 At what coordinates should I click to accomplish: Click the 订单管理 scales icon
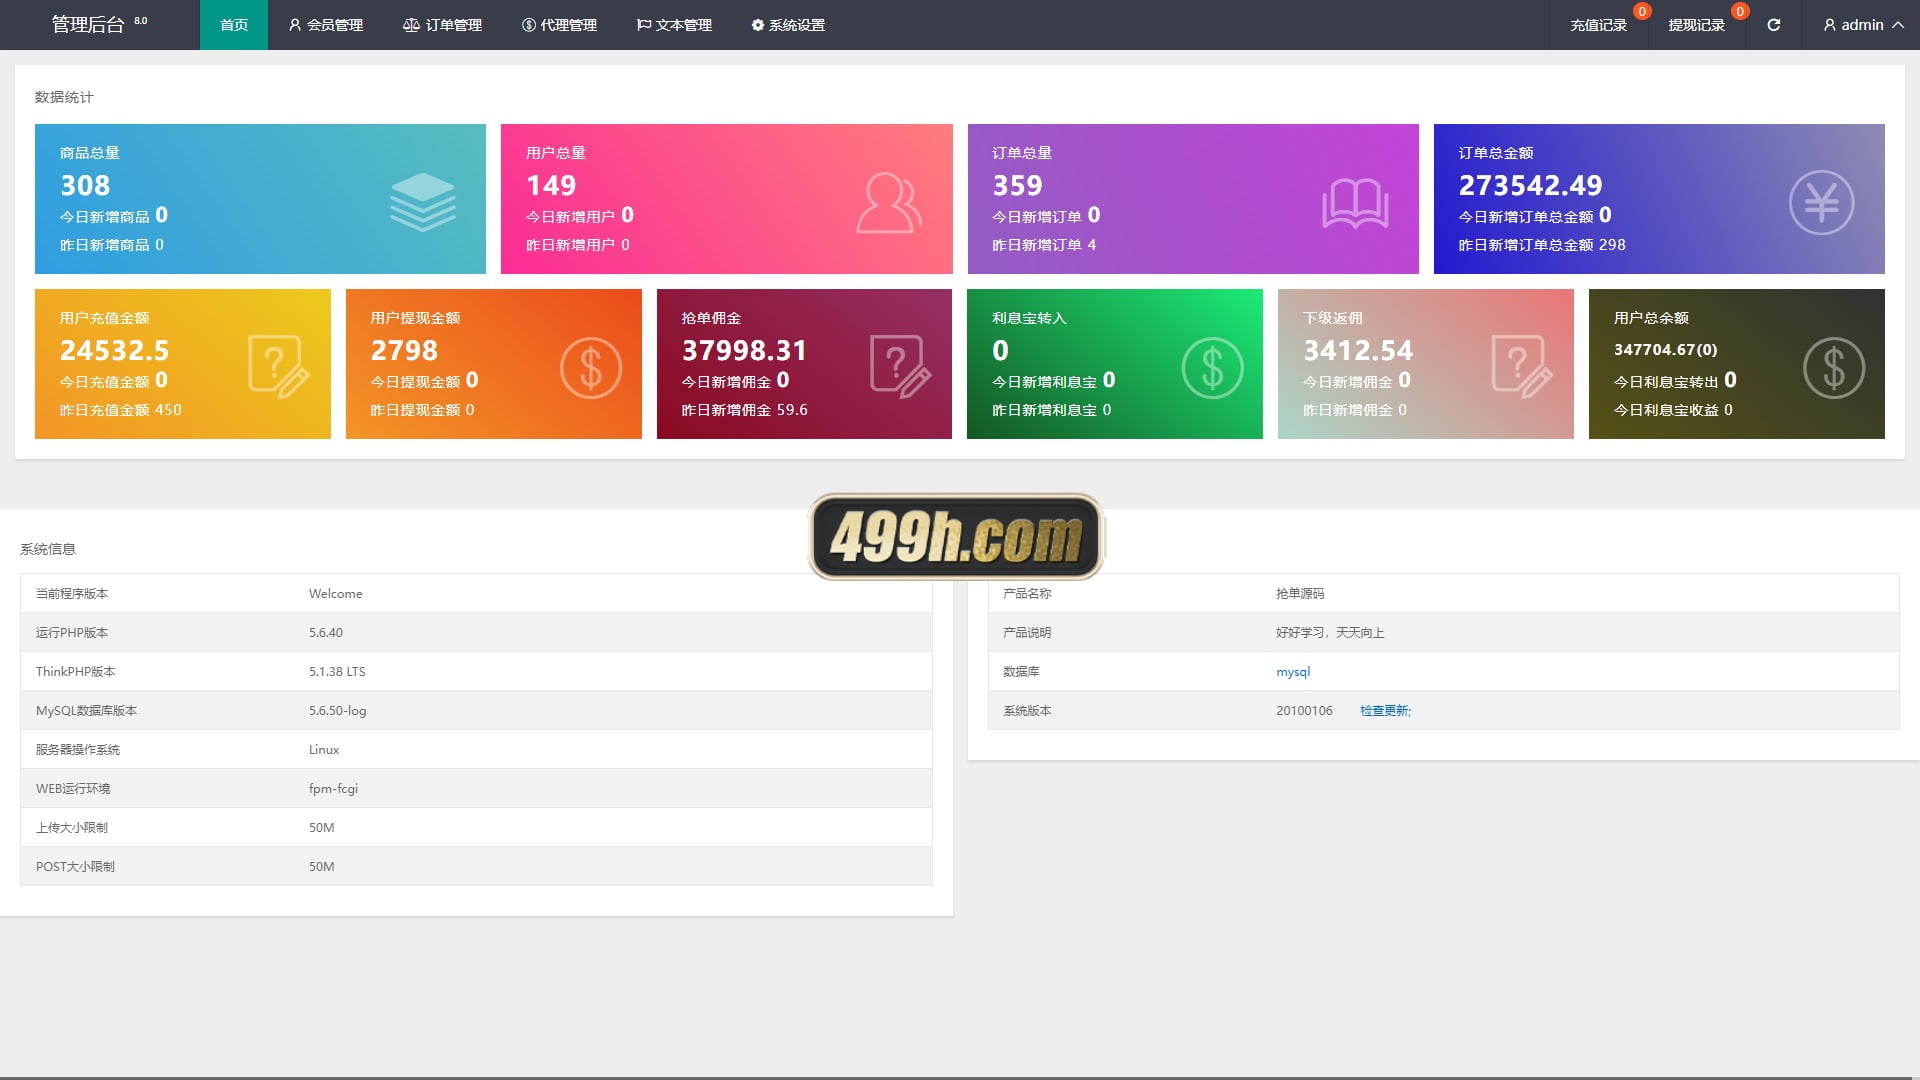tap(411, 25)
